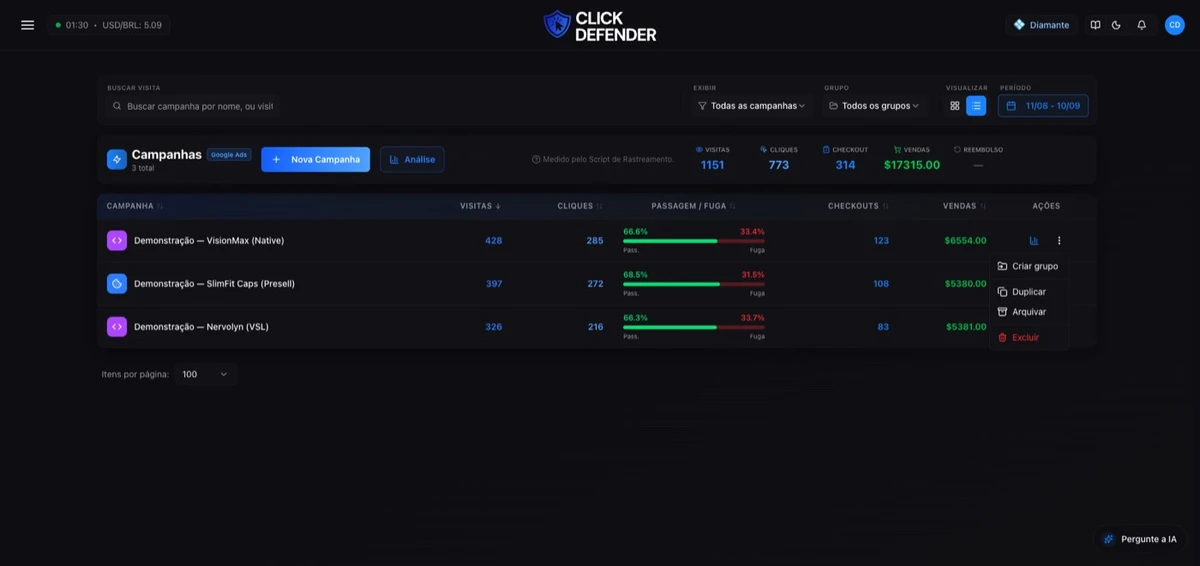Image resolution: width=1200 pixels, height=566 pixels.
Task: Open Pergunte a IA assistant
Action: pos(1140,539)
